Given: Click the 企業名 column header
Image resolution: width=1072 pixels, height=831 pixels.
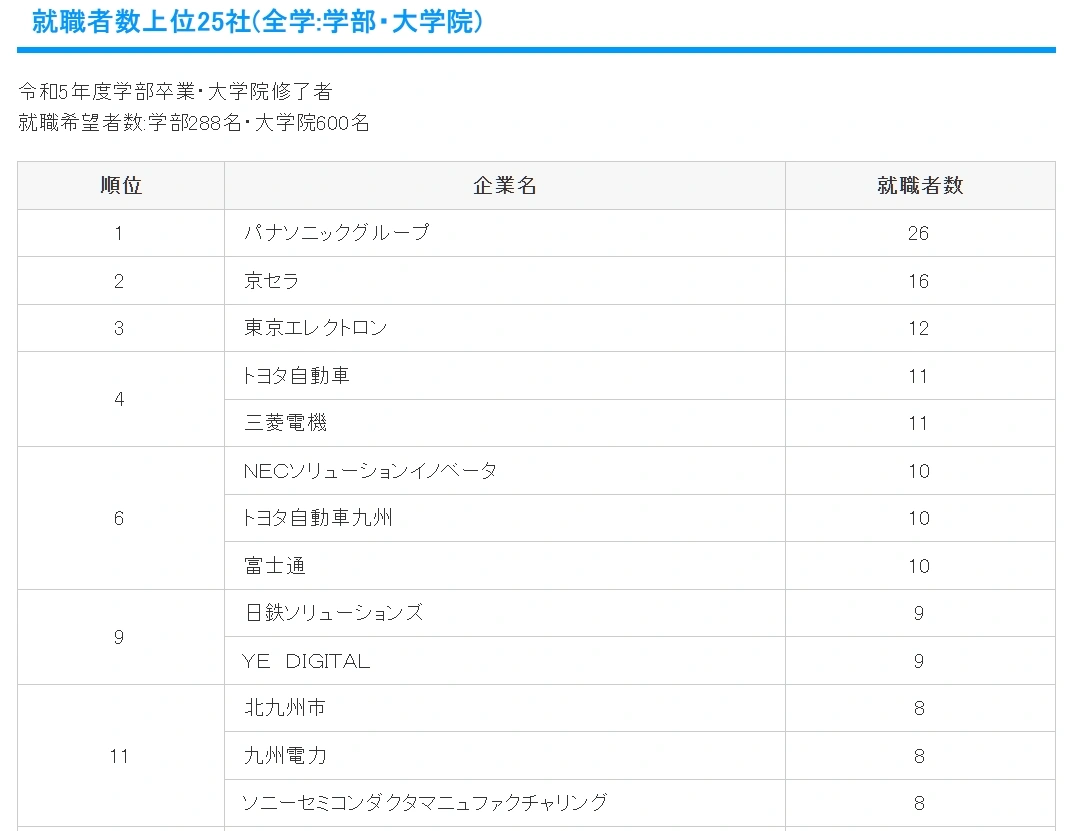Looking at the screenshot, I should [504, 186].
